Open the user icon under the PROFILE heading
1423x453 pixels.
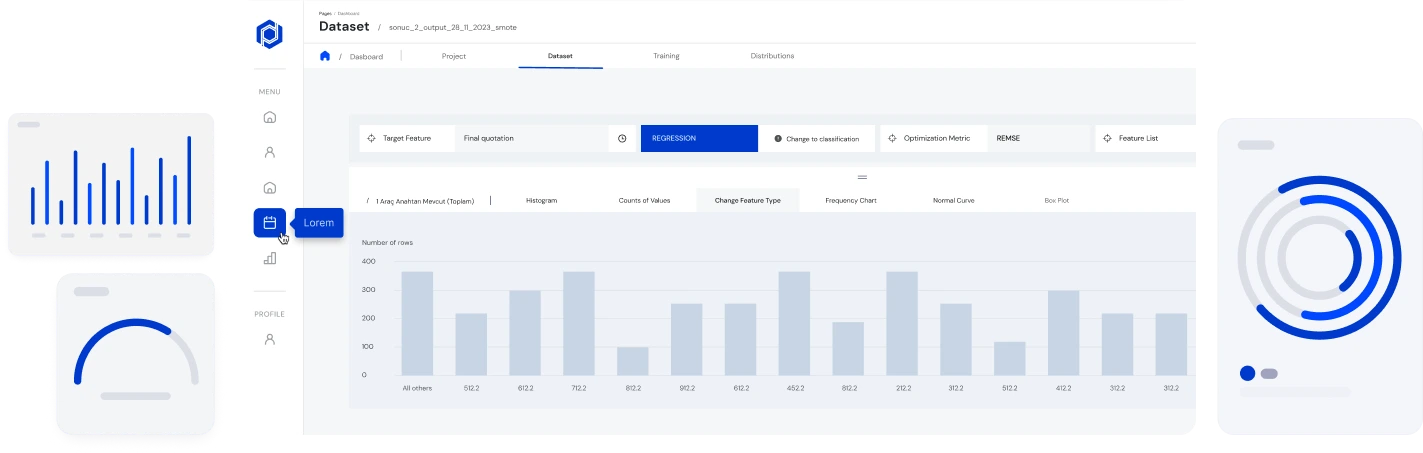[x=269, y=339]
